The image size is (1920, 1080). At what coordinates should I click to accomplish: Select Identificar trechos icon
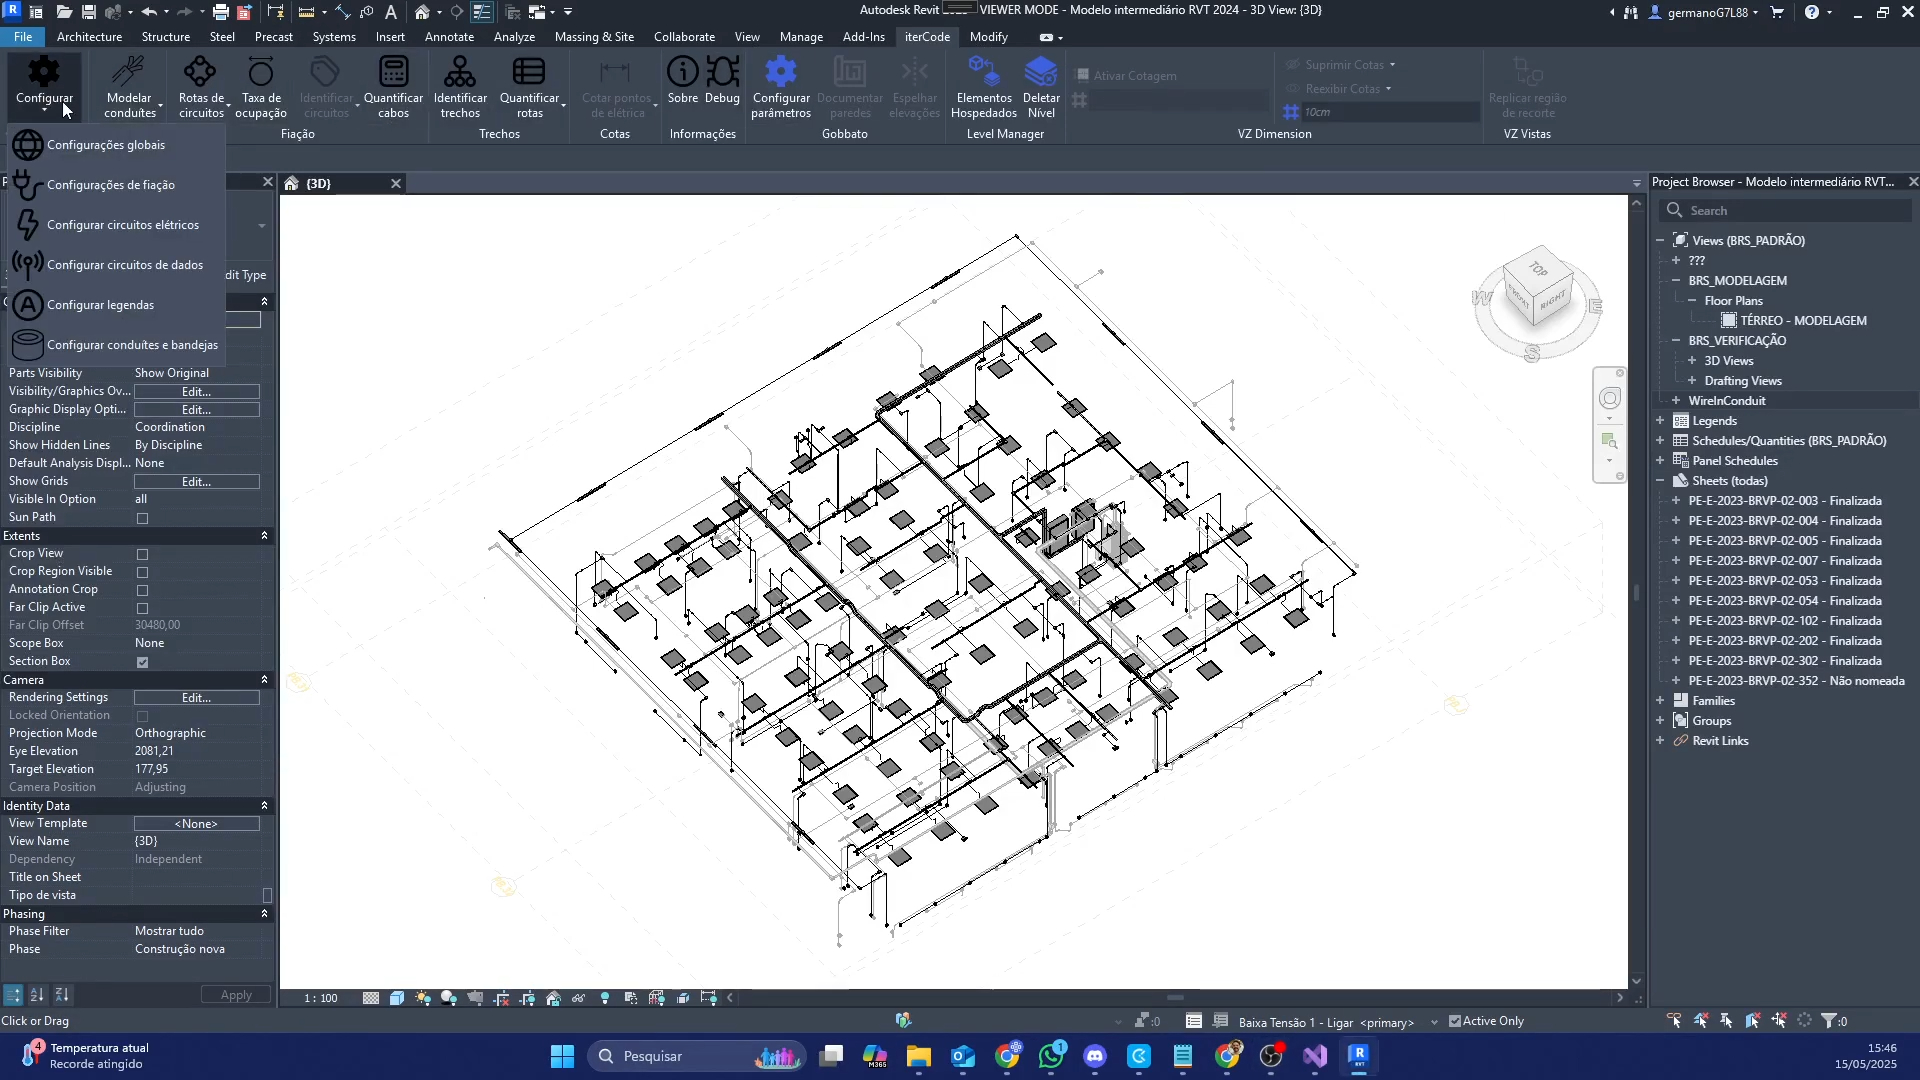pos(460,72)
